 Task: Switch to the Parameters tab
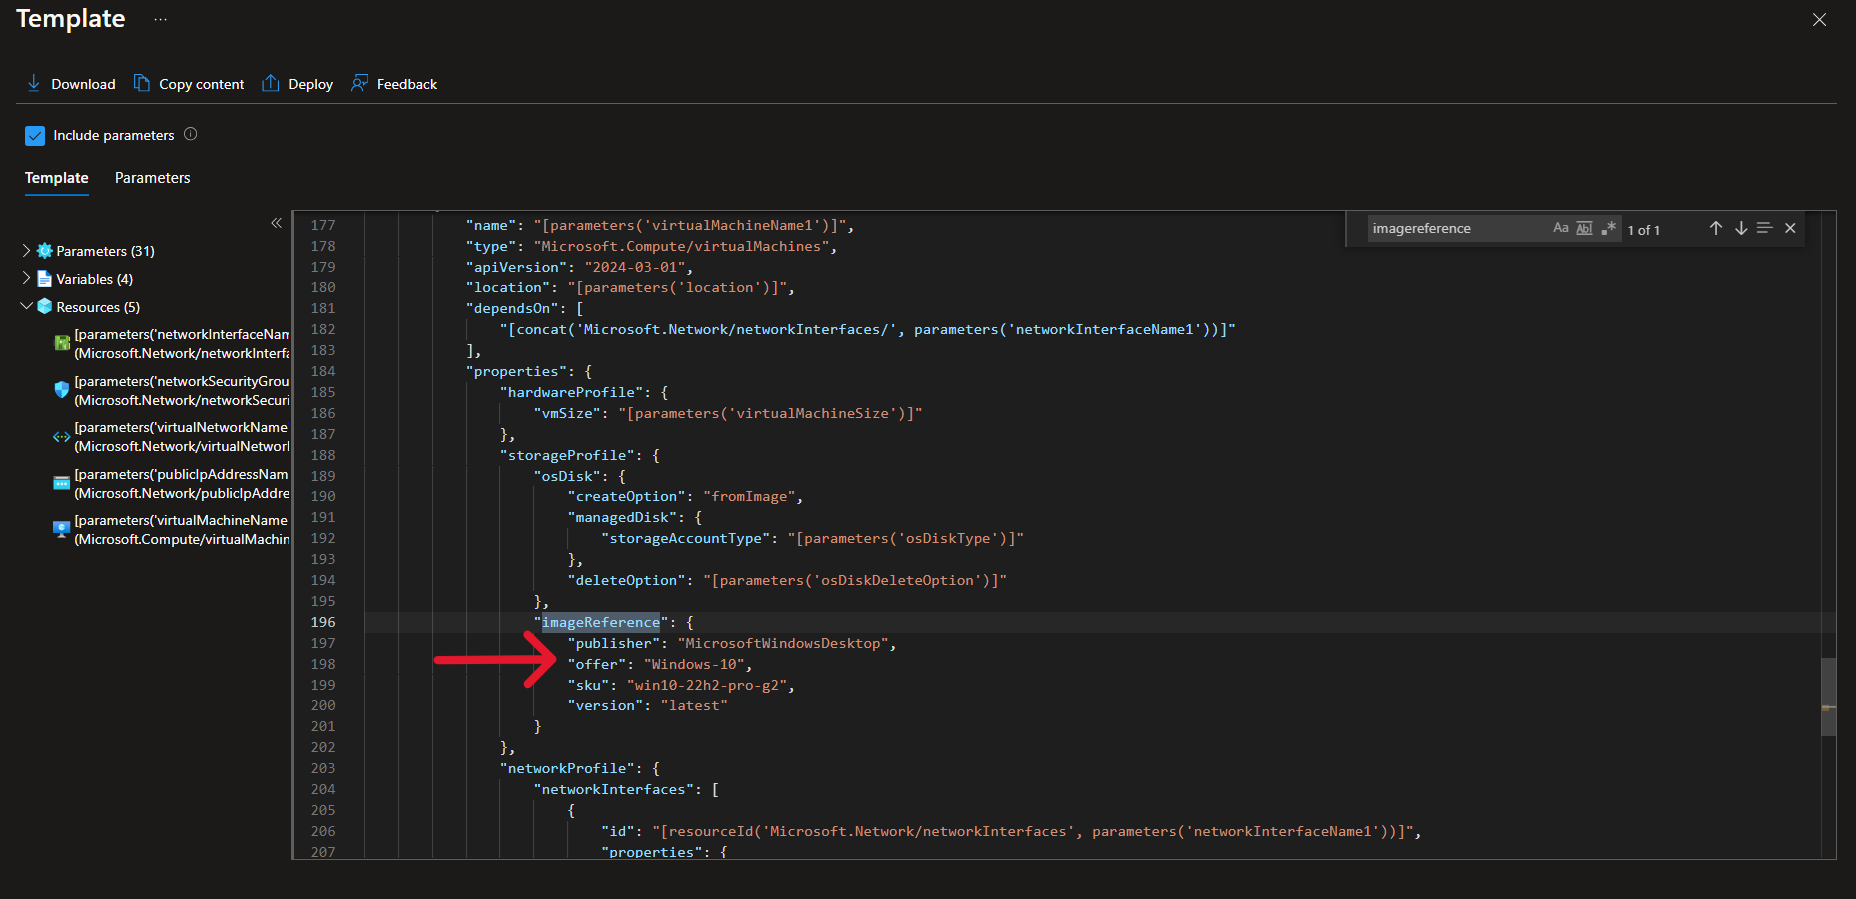[x=152, y=178]
